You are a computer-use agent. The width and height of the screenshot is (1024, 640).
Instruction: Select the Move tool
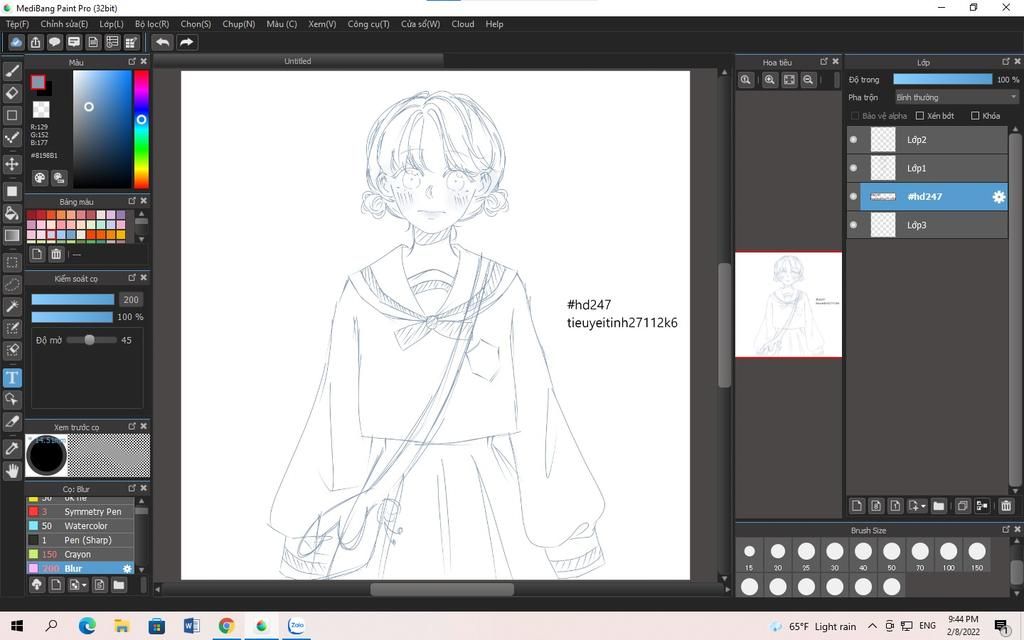pos(12,163)
